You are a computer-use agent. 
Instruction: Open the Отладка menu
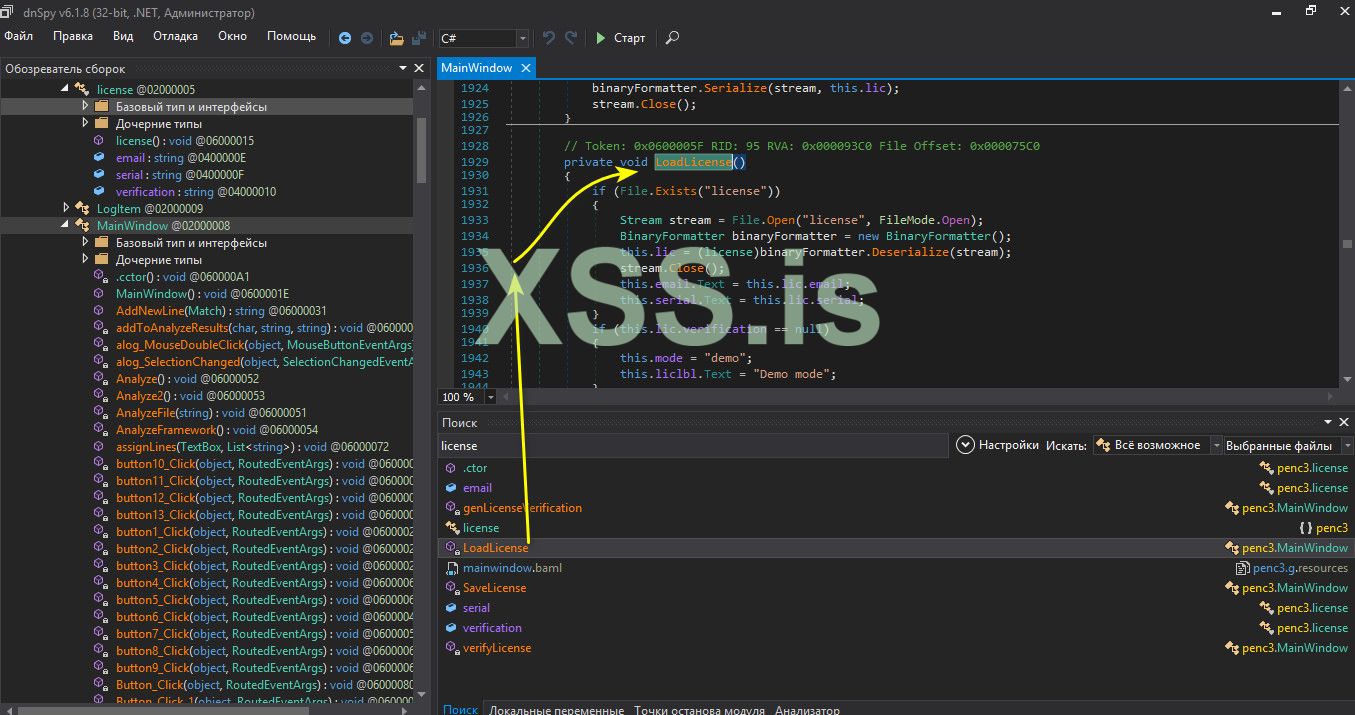click(175, 36)
